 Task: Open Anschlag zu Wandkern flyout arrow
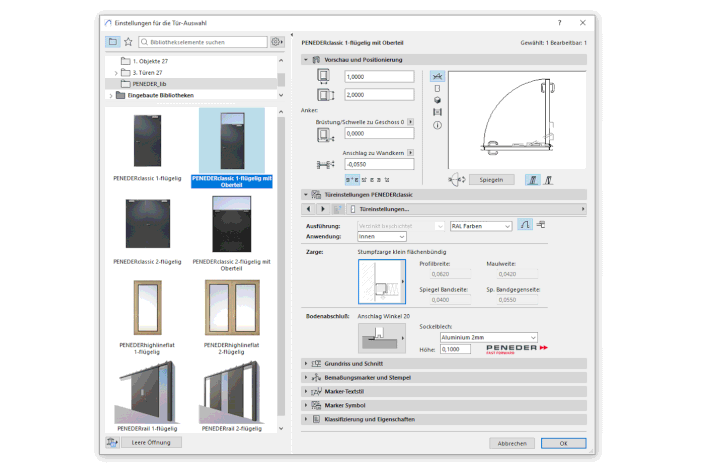[x=411, y=153]
